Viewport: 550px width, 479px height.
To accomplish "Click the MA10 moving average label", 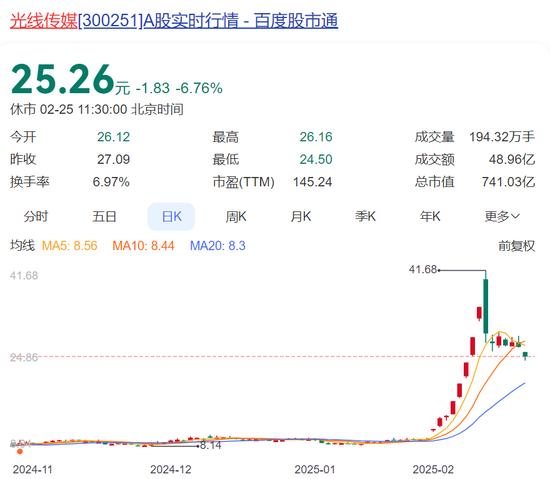I will pos(143,246).
